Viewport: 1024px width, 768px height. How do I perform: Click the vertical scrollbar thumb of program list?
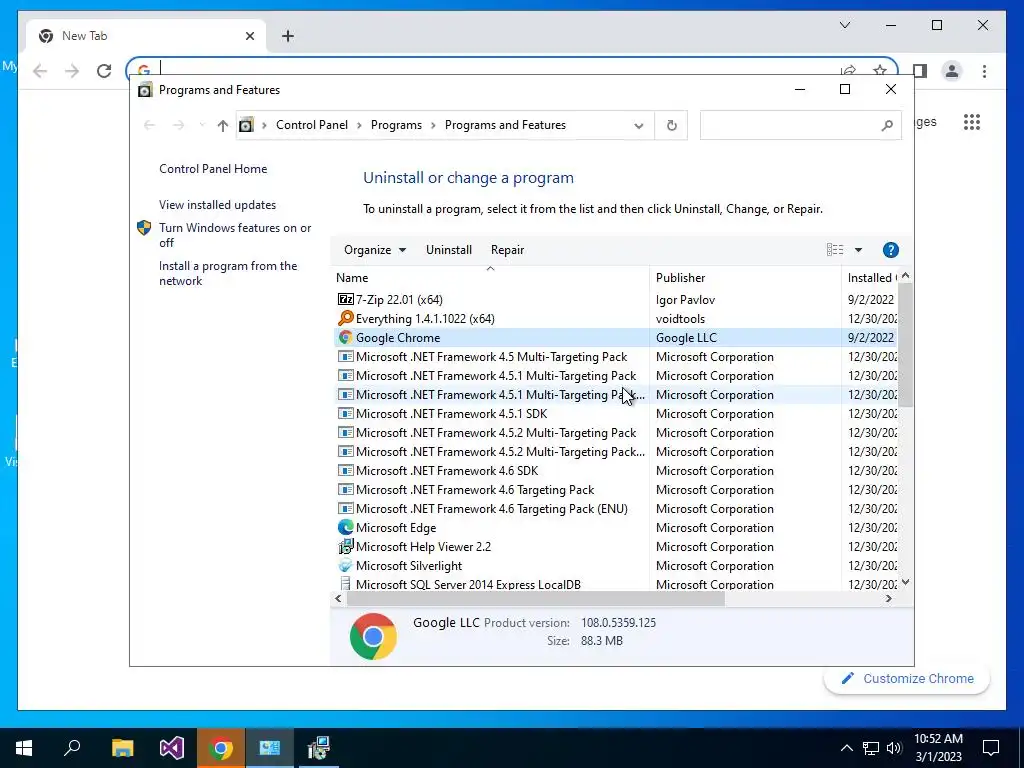pos(905,345)
